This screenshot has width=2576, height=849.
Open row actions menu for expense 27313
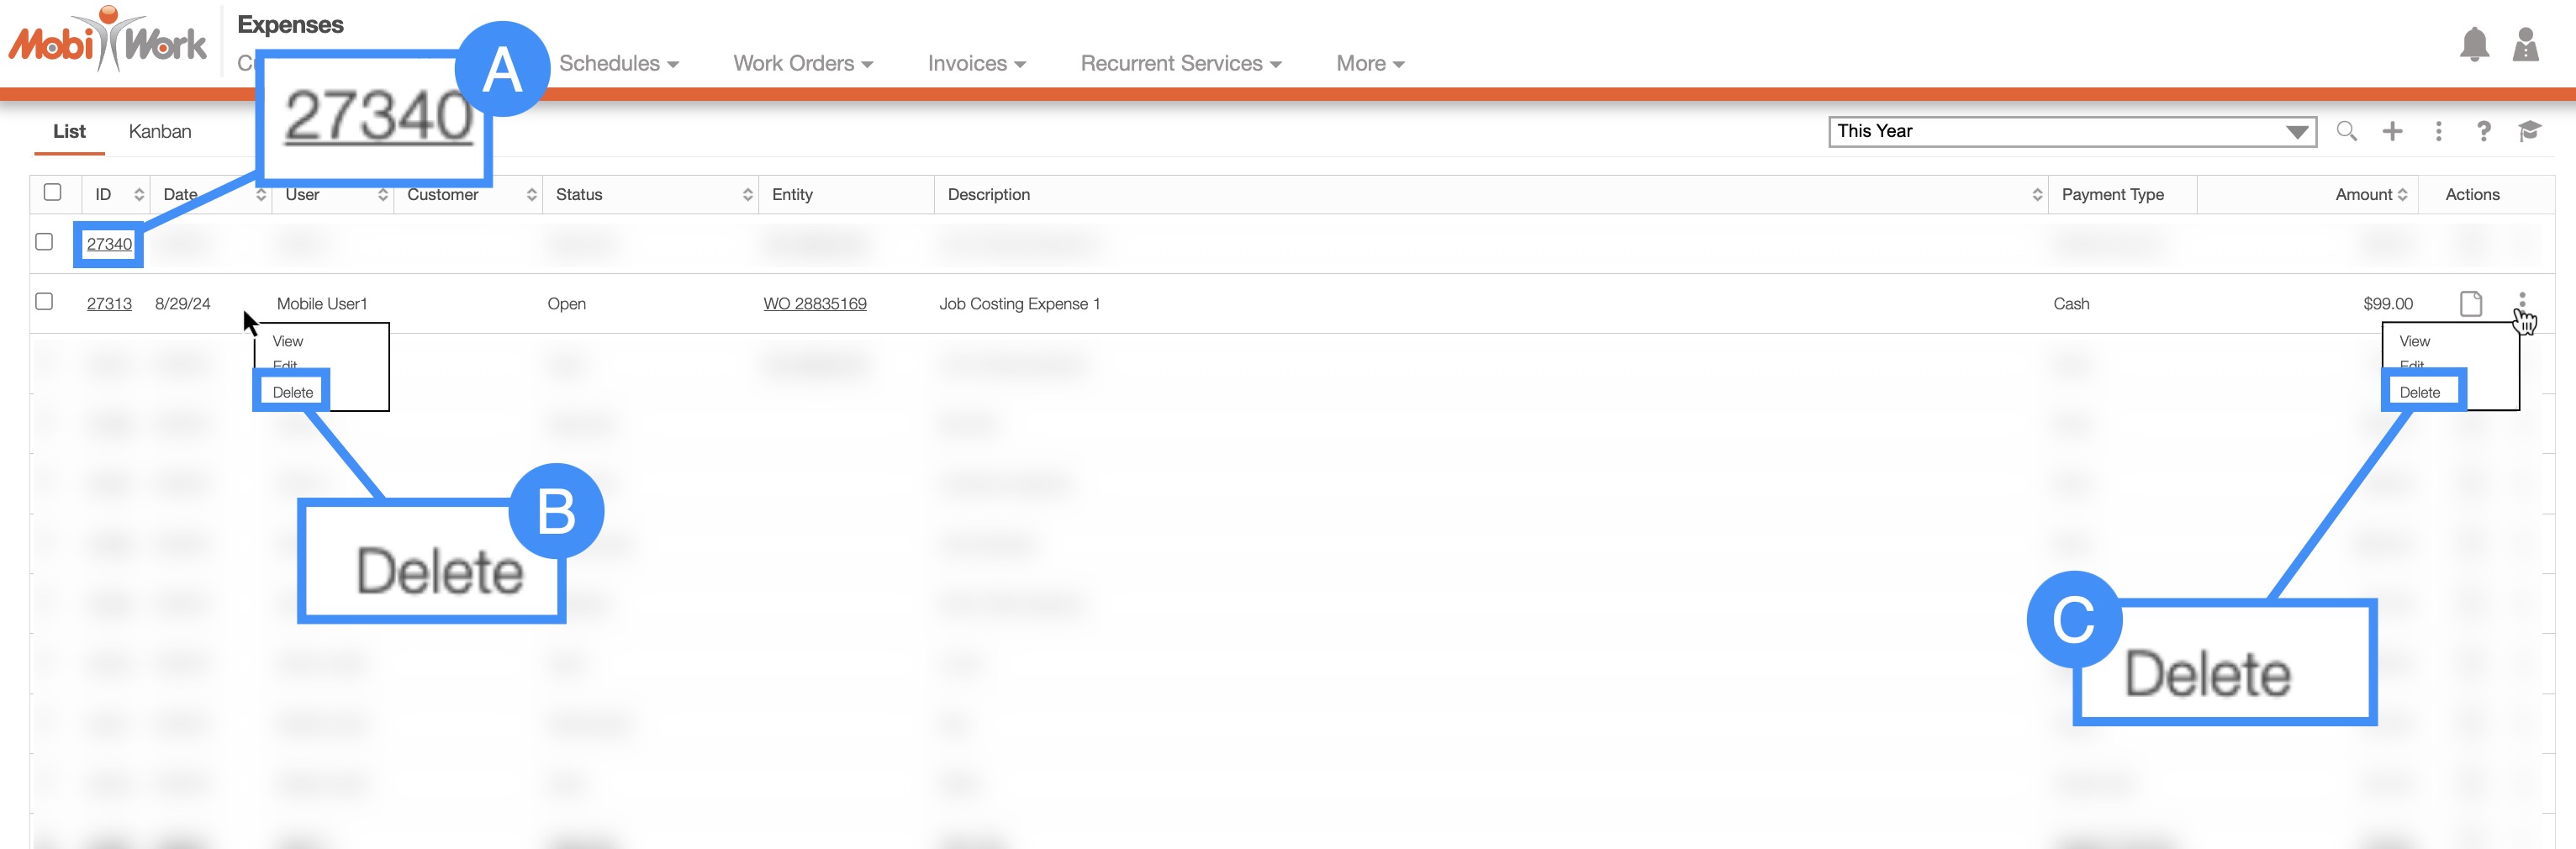pos(2521,301)
